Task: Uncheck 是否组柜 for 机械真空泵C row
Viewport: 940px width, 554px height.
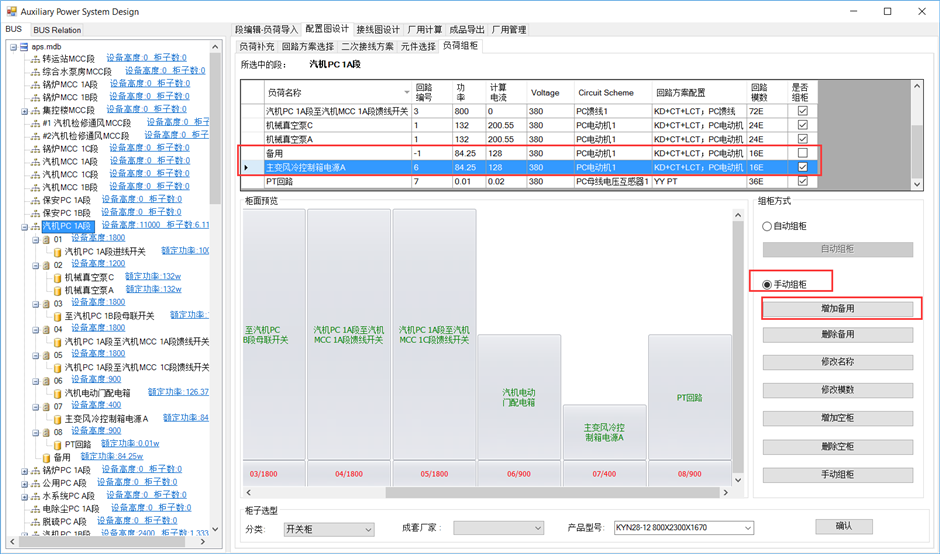Action: 803,125
